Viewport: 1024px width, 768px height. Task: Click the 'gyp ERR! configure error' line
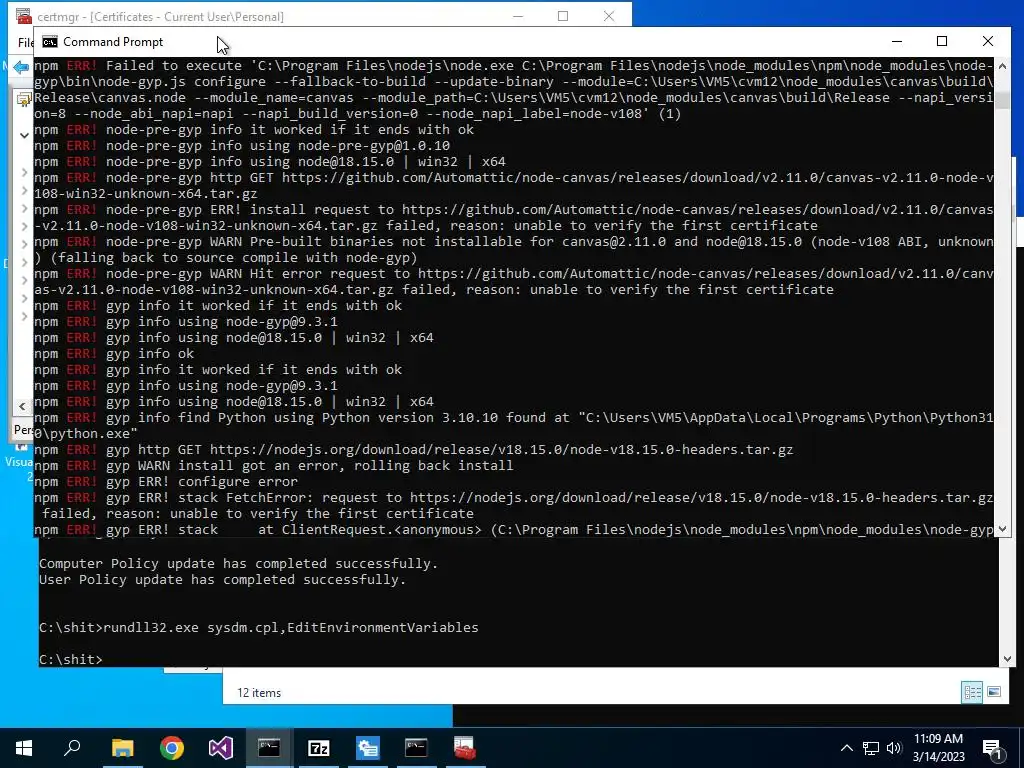166,481
